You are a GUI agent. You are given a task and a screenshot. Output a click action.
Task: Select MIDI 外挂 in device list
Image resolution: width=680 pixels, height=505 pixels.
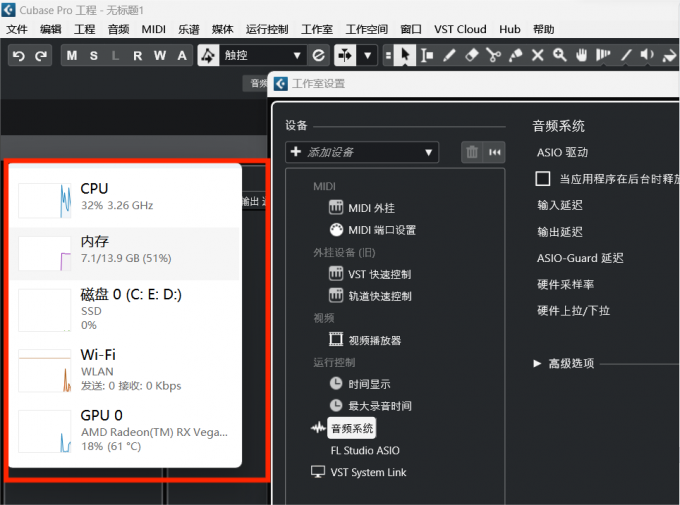pyautogui.click(x=362, y=208)
